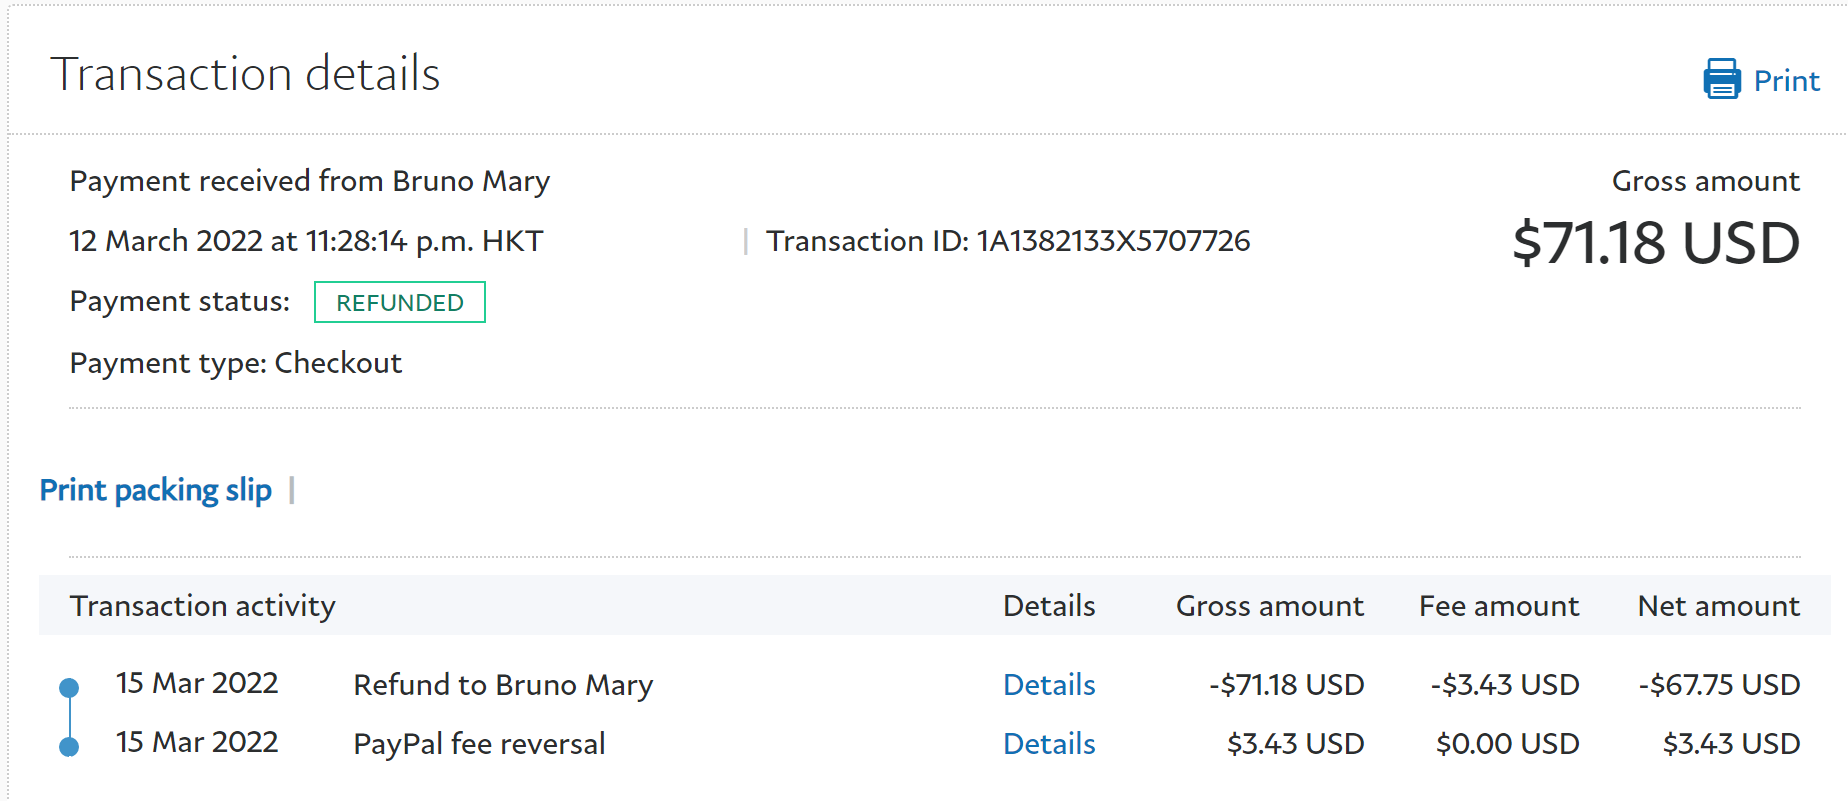This screenshot has width=1848, height=801.
Task: Select the PayPal fee reversal activity row
Action: (479, 744)
